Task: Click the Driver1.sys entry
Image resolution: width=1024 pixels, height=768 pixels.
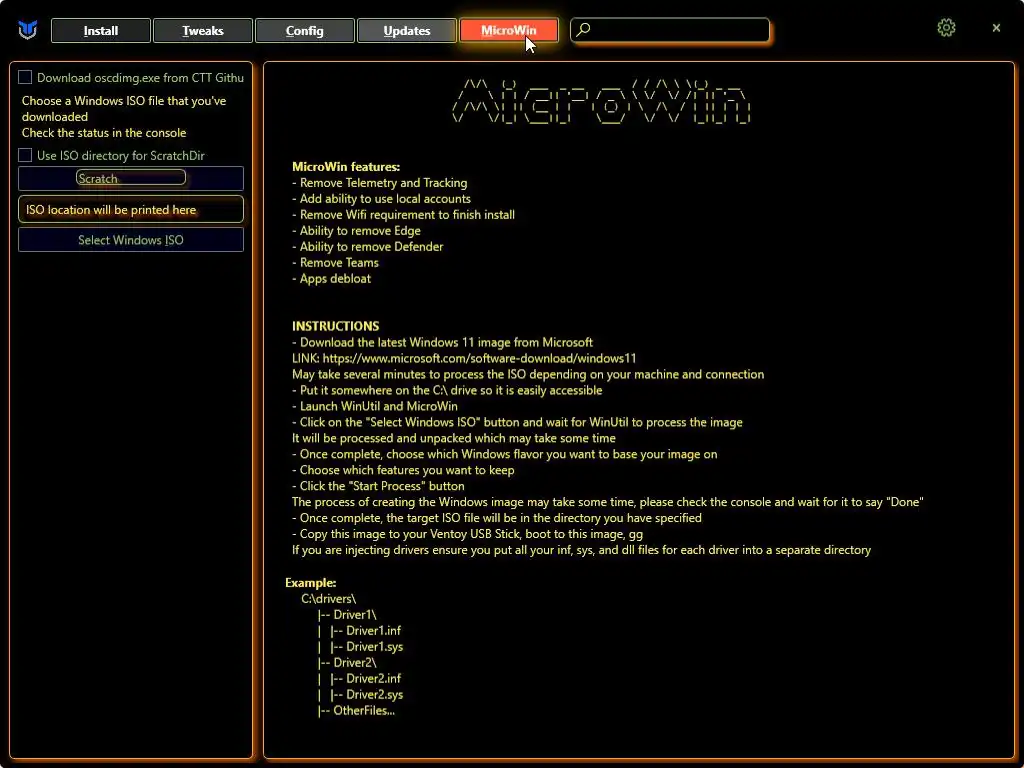Action: (x=374, y=647)
